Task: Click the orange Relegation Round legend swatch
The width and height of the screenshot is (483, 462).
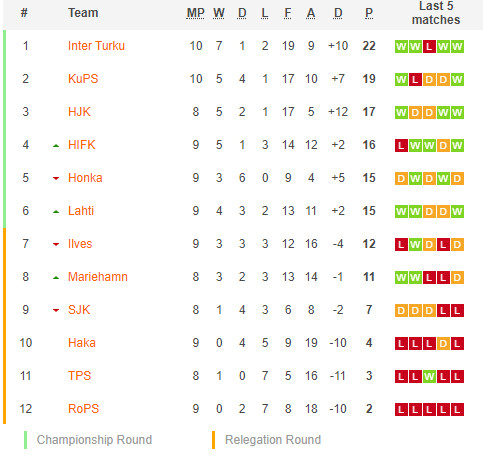Action: pyautogui.click(x=213, y=440)
